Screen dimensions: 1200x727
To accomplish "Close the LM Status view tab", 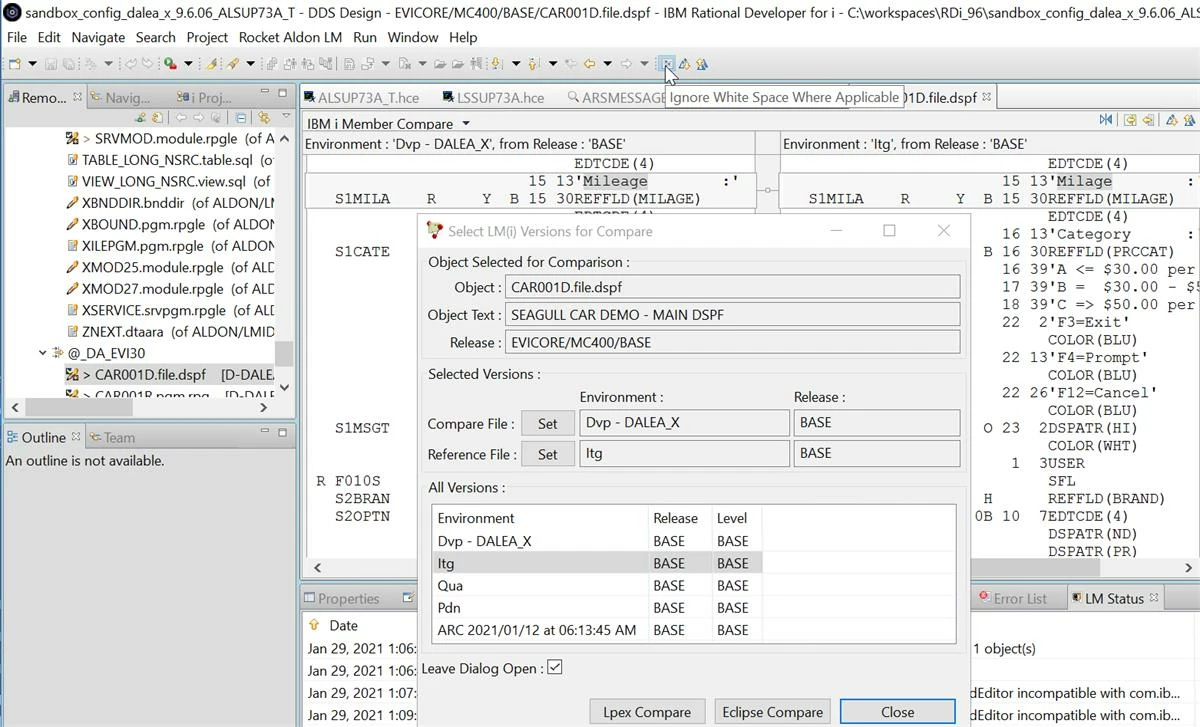I will [1153, 598].
